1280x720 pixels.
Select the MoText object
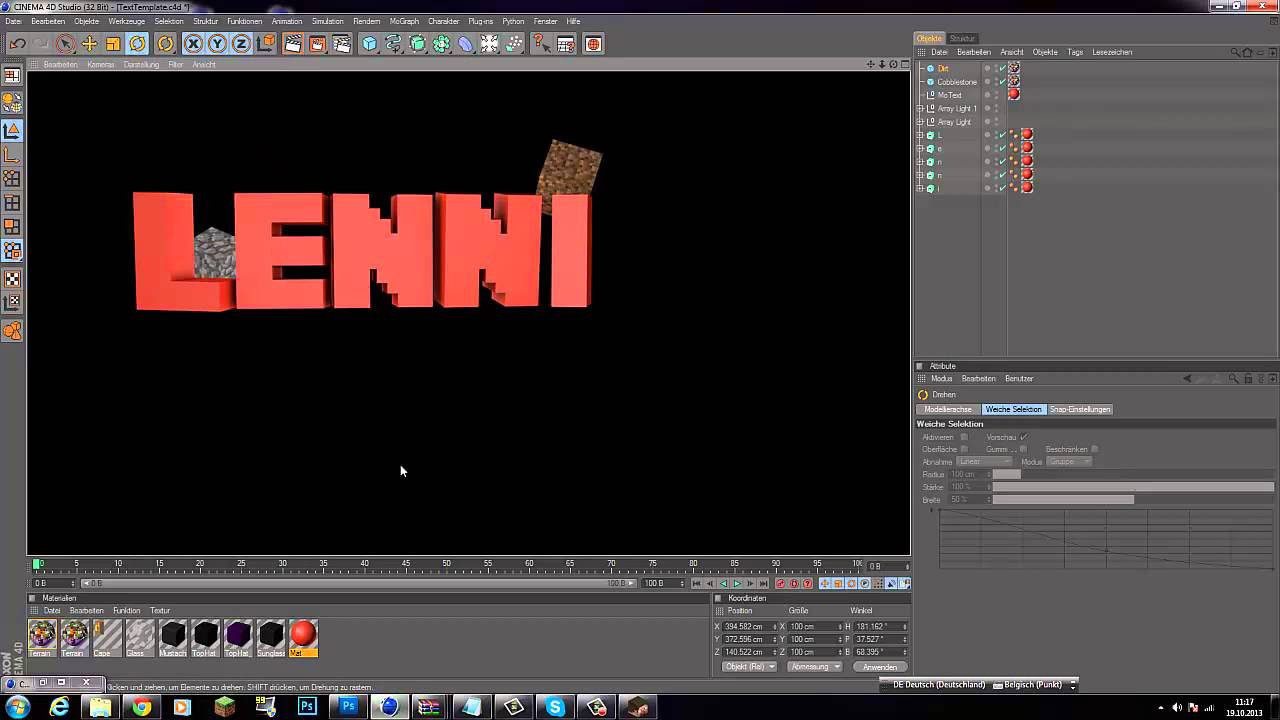click(949, 95)
